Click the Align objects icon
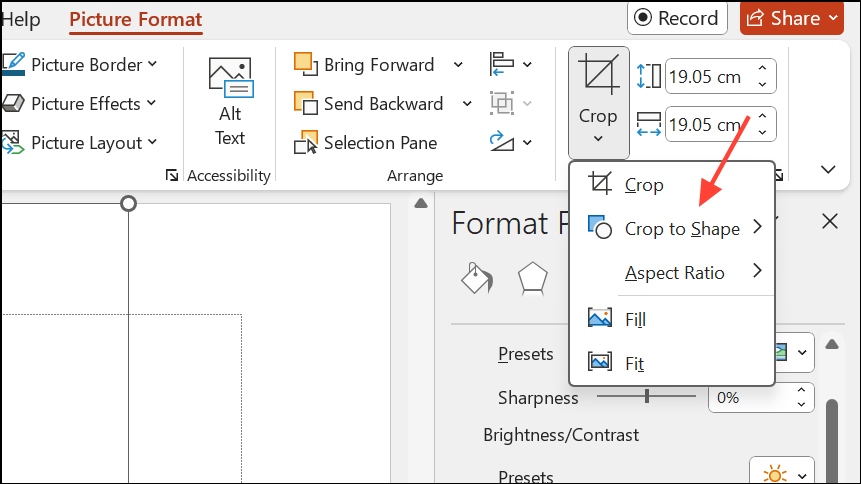The width and height of the screenshot is (861, 484). (502, 64)
